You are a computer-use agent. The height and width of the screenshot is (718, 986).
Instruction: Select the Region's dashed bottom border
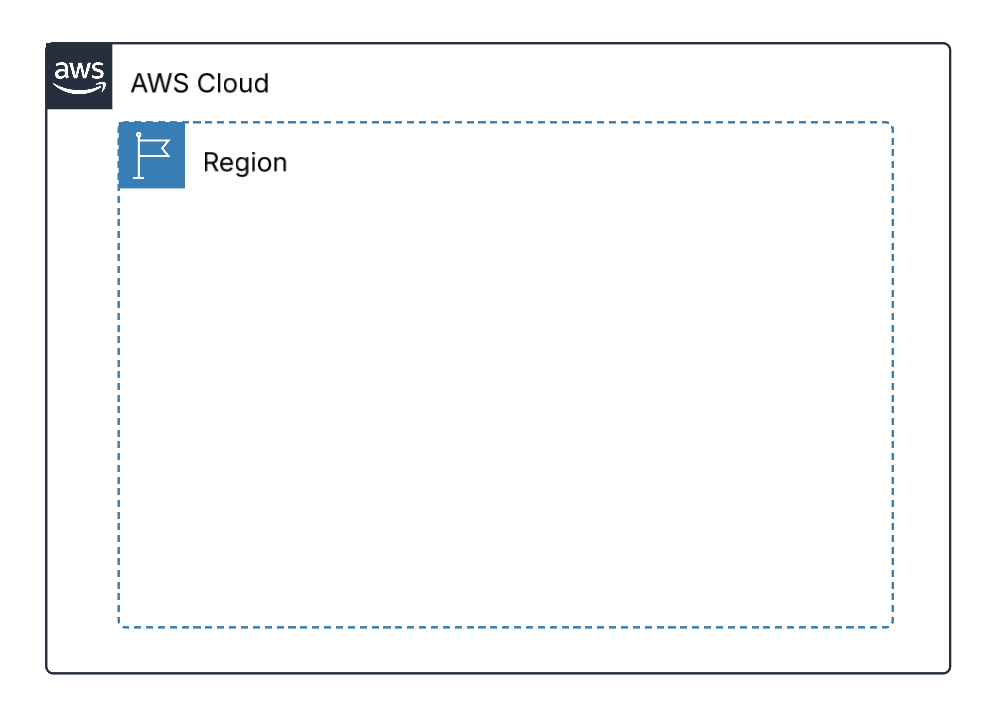click(x=506, y=627)
